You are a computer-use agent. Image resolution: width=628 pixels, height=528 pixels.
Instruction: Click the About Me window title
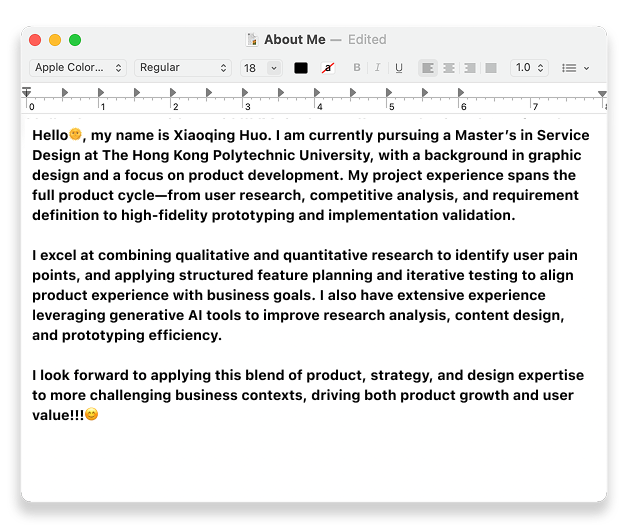(x=295, y=40)
